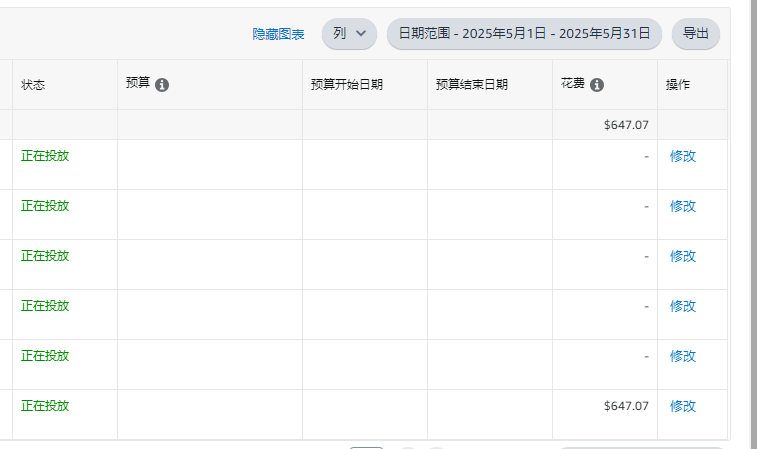Image resolution: width=757 pixels, height=449 pixels.
Task: Click 正在投放 status in the last row
Action: (x=45, y=406)
